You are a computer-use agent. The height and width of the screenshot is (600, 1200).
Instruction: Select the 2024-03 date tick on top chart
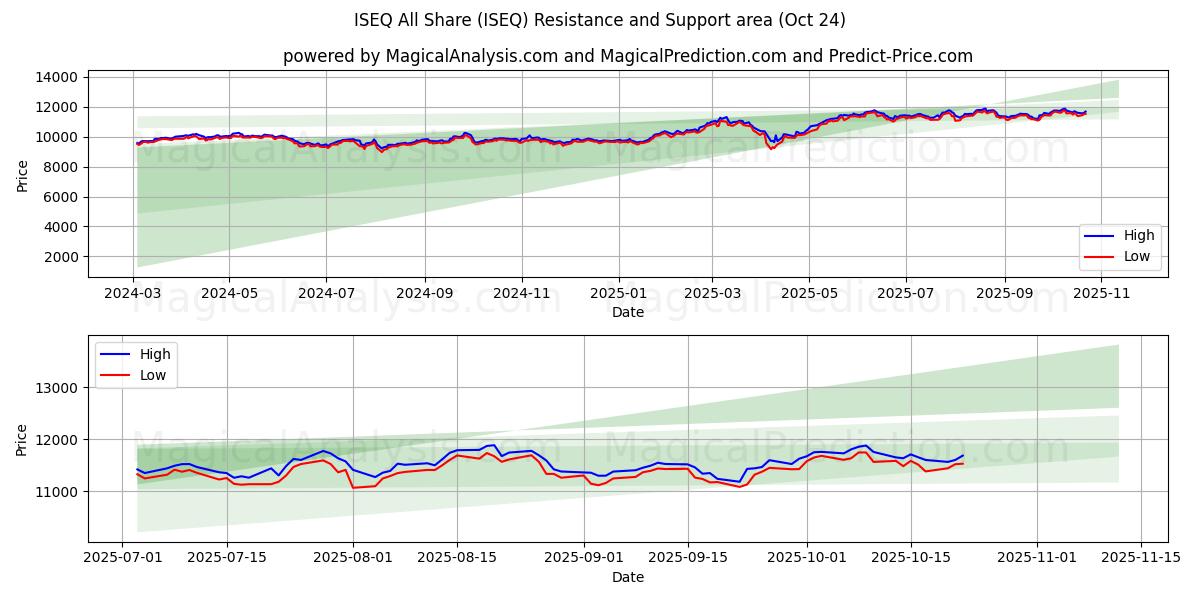point(133,295)
